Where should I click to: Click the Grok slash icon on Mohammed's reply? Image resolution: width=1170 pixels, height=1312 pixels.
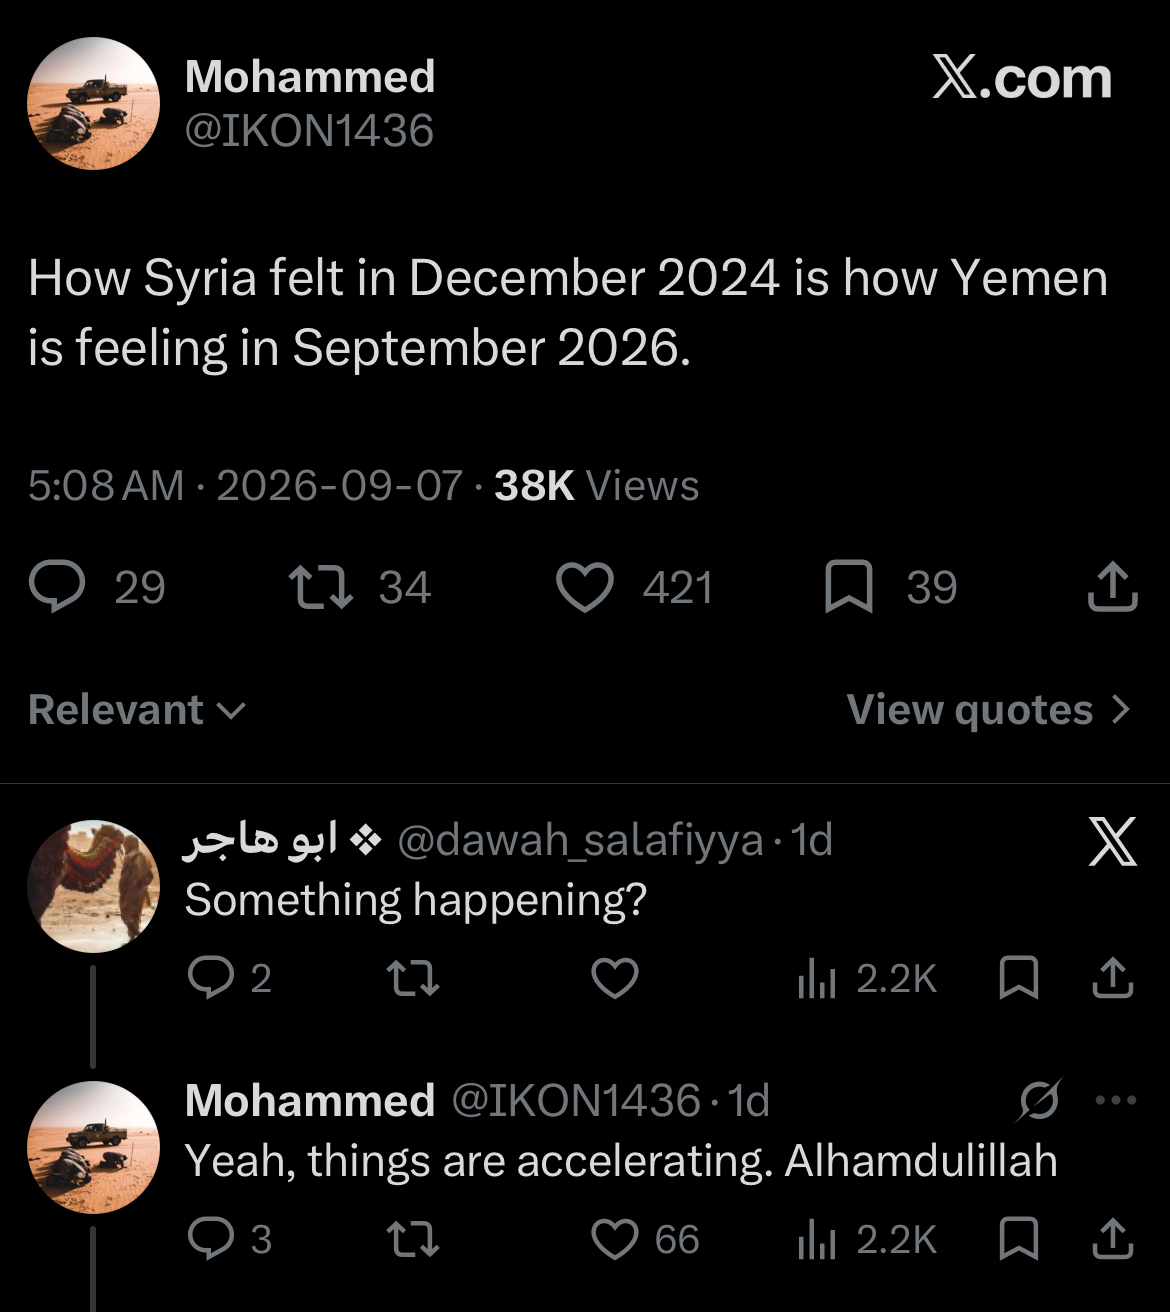1039,1101
